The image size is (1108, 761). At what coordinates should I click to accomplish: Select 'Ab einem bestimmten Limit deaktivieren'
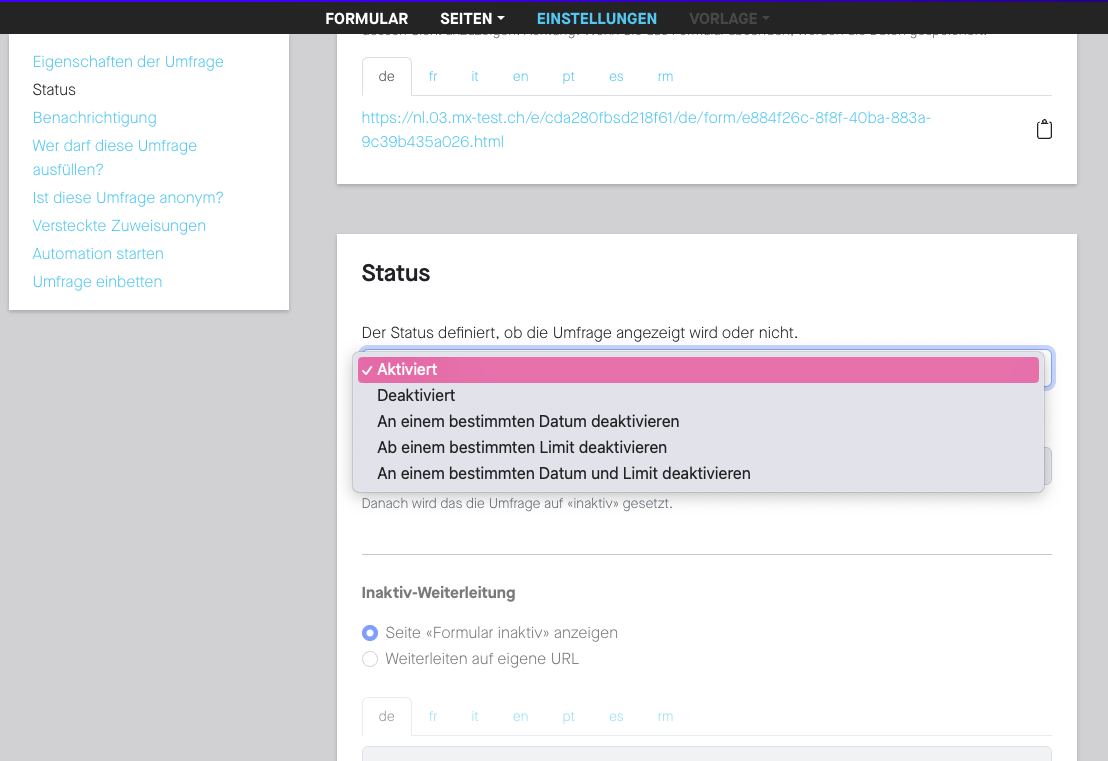521,447
